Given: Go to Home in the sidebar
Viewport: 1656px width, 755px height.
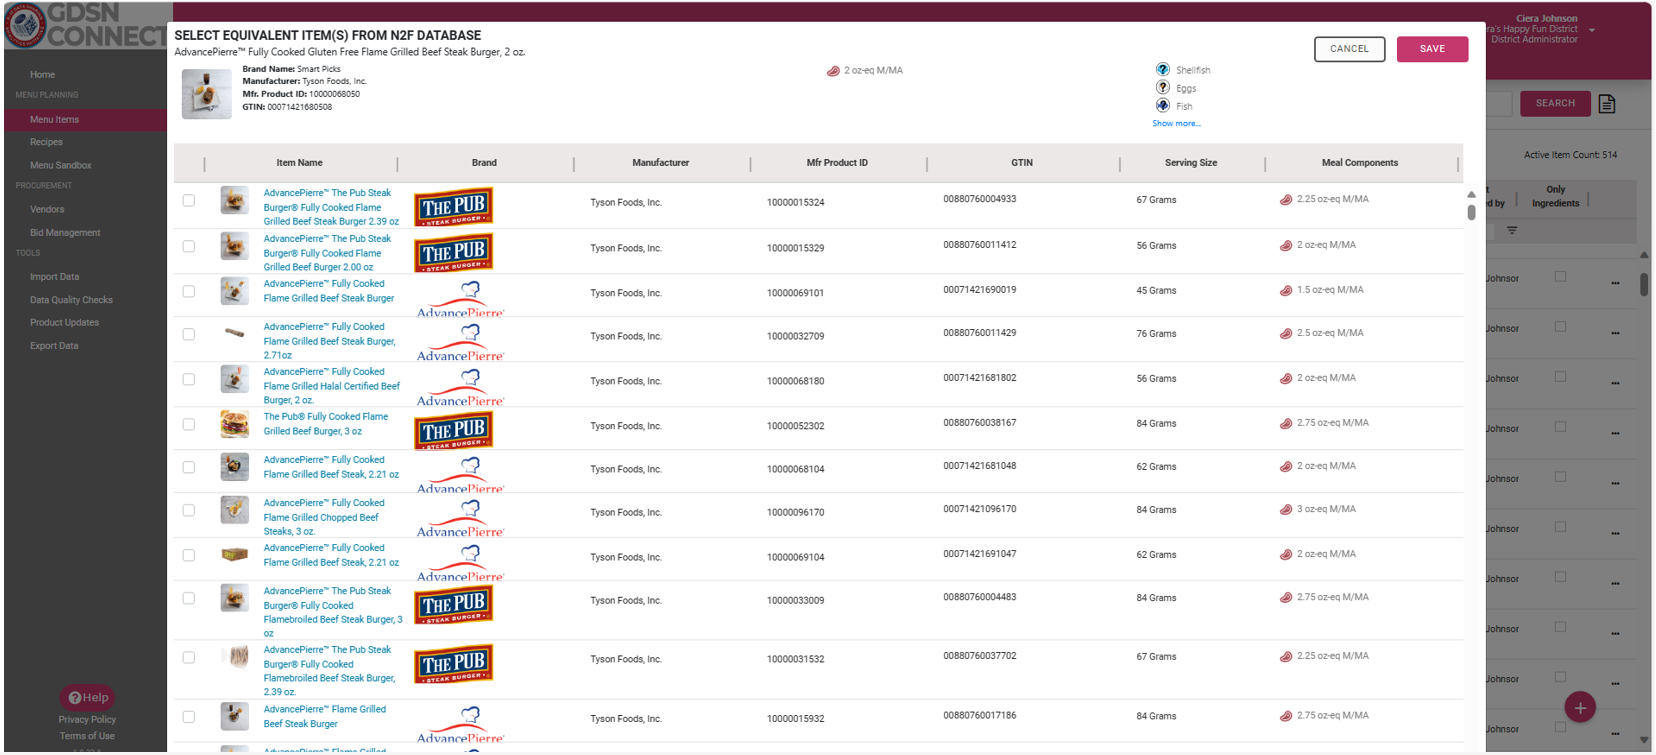Looking at the screenshot, I should (x=42, y=75).
